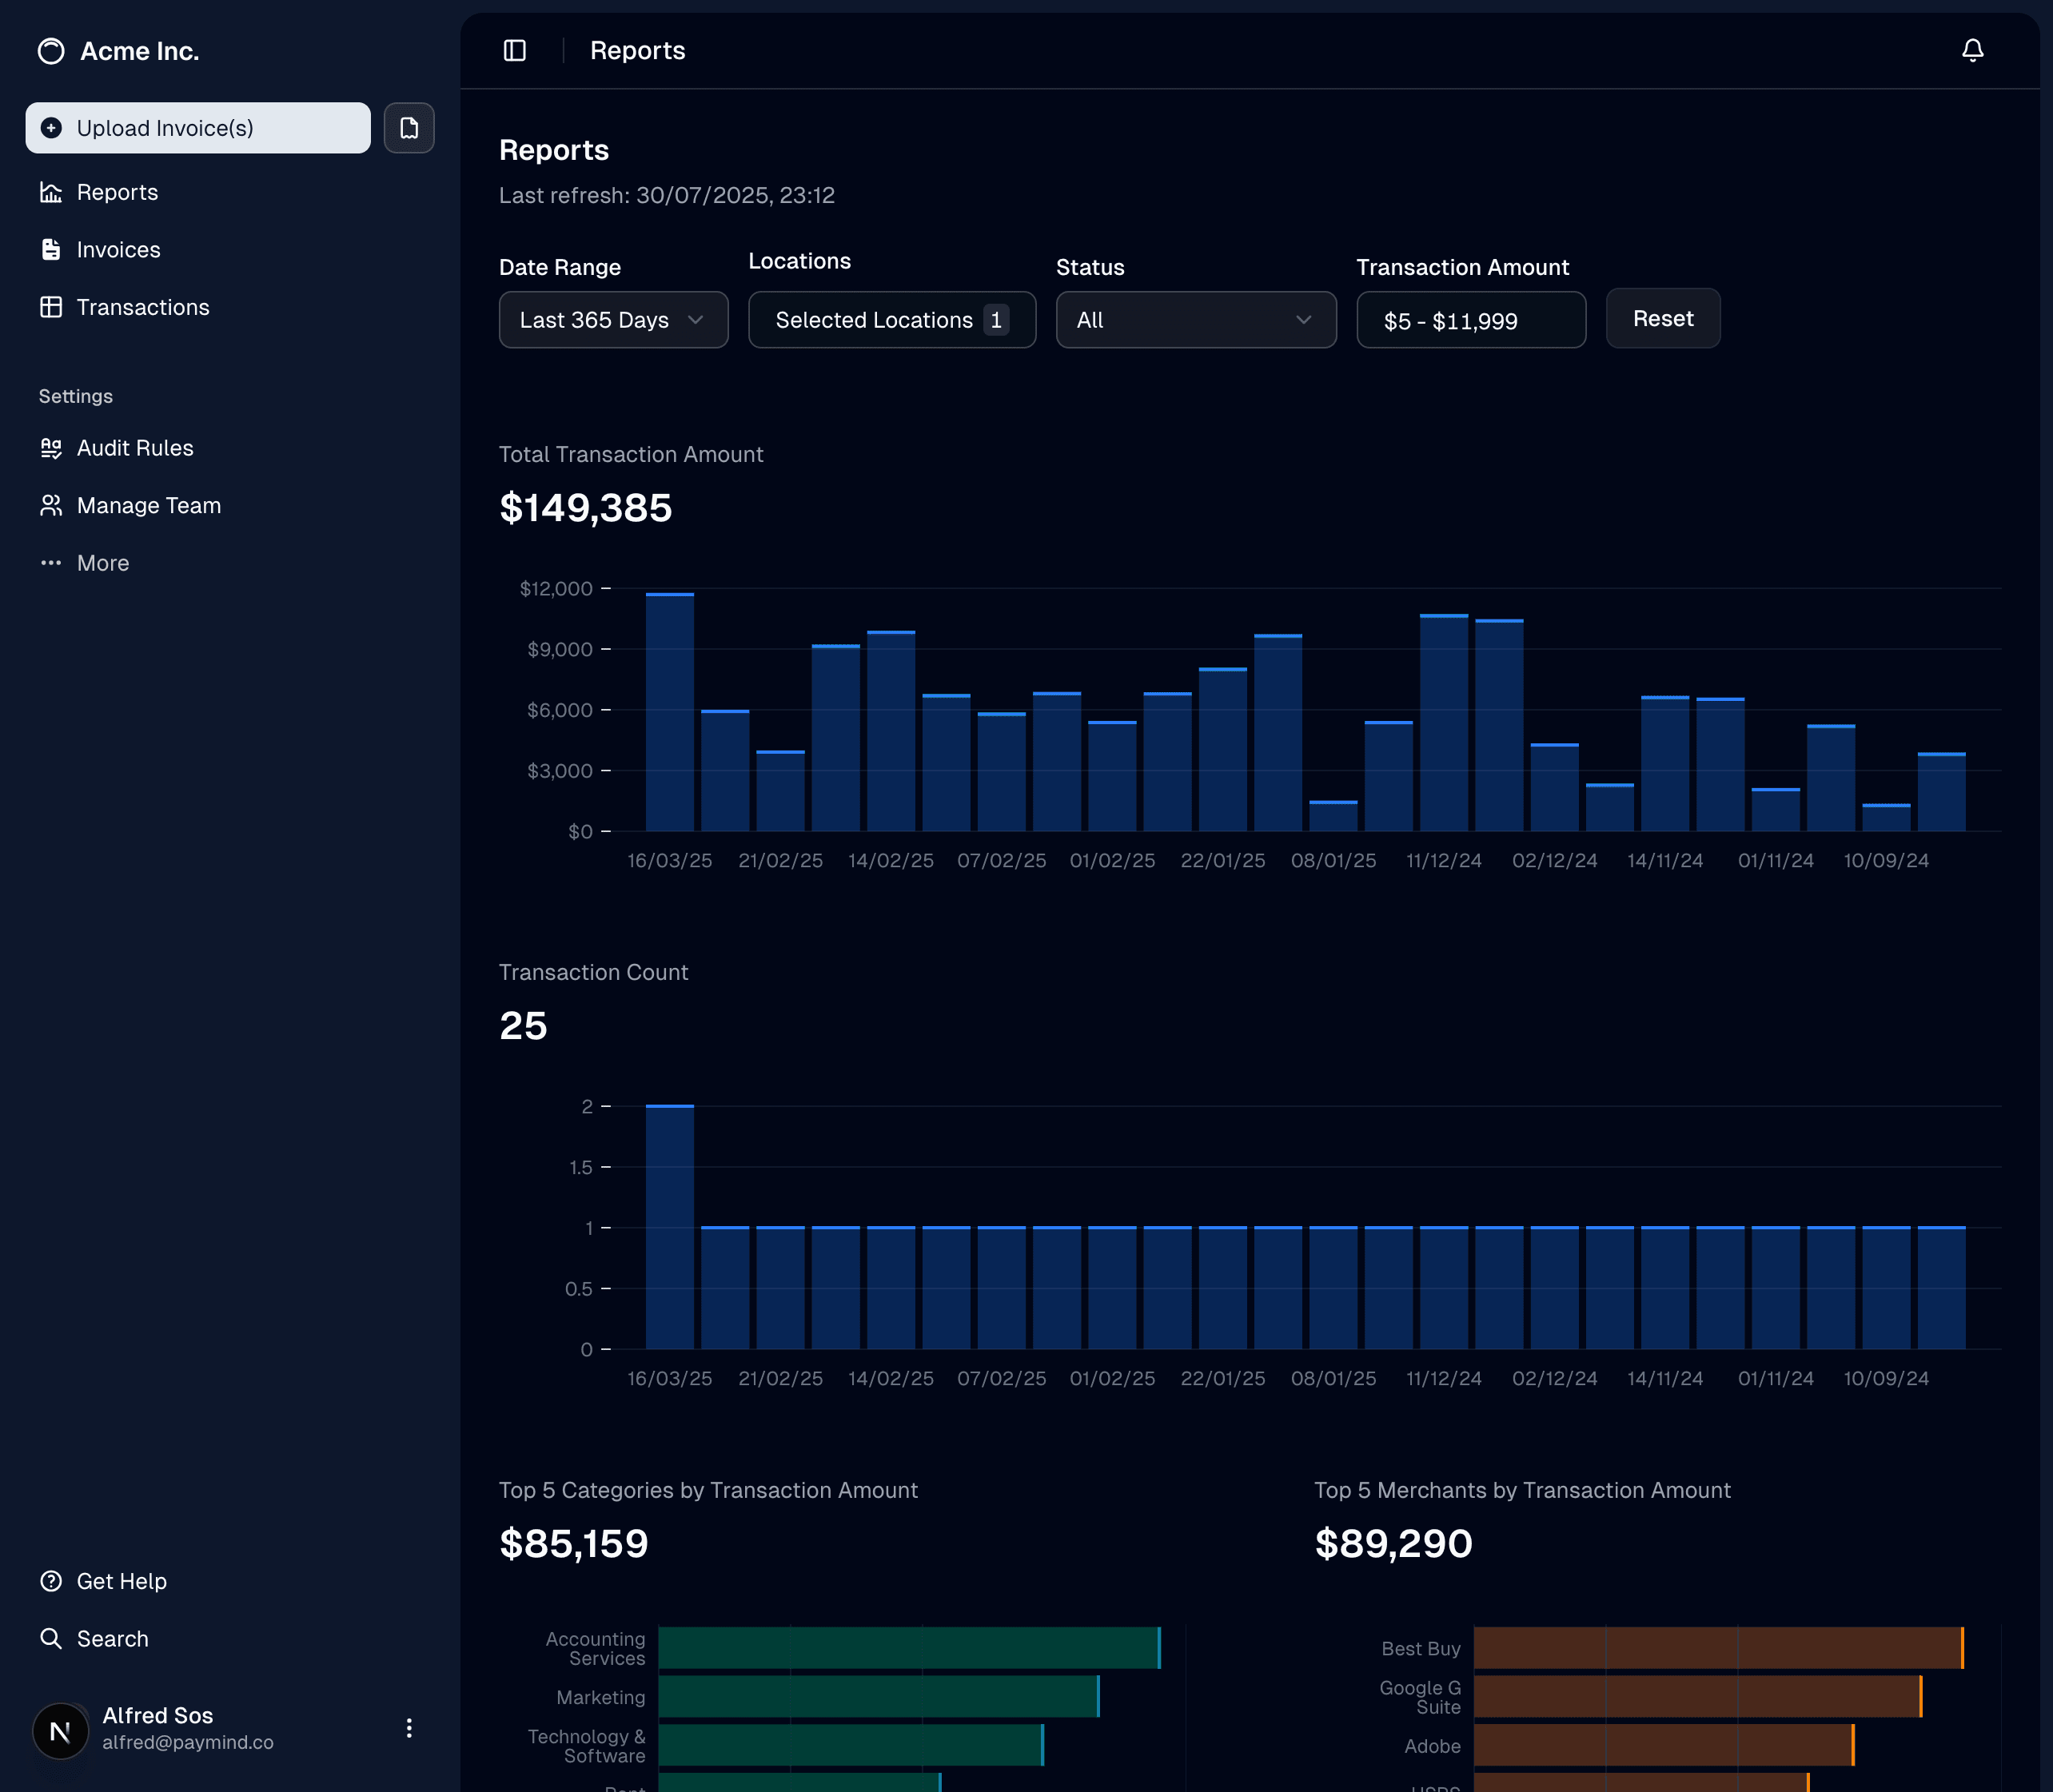Expand the More menu item
The width and height of the screenshot is (2053, 1792).
tap(102, 563)
